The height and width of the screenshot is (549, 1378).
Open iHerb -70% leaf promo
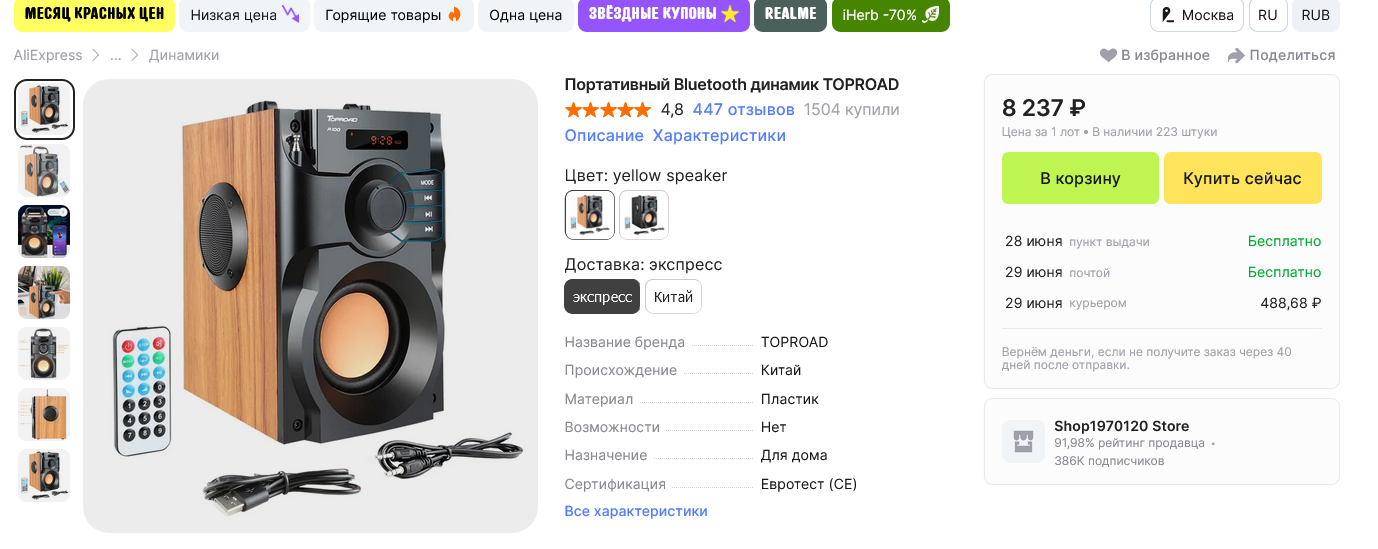[890, 15]
